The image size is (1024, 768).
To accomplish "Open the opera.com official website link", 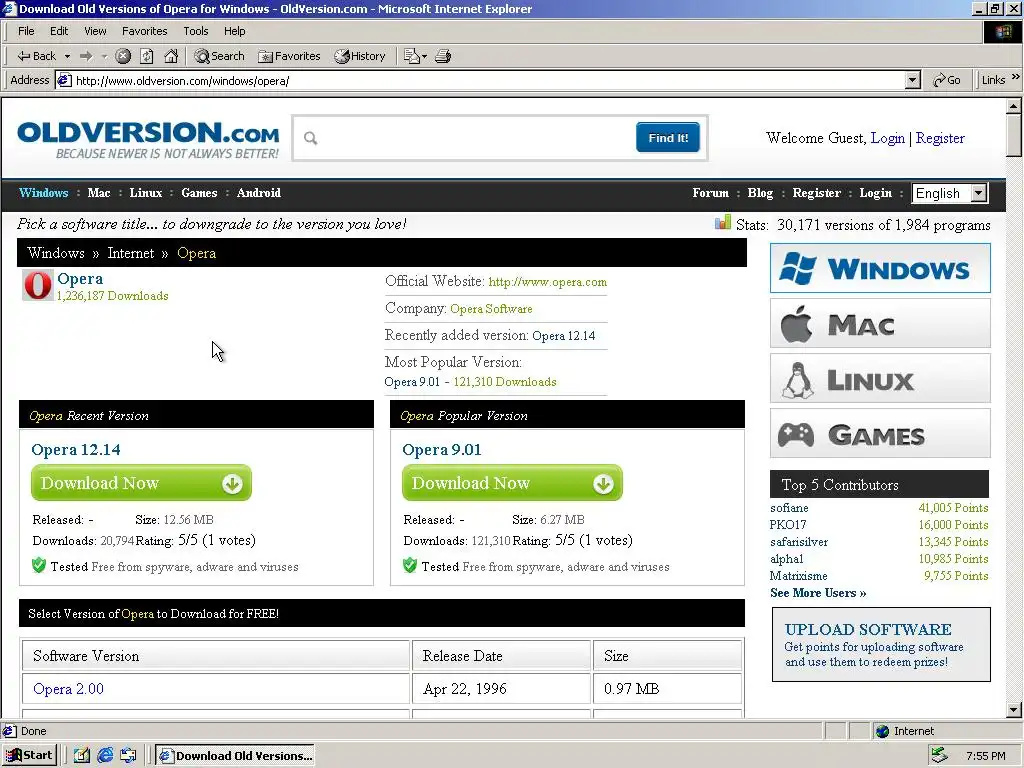I will tap(547, 282).
